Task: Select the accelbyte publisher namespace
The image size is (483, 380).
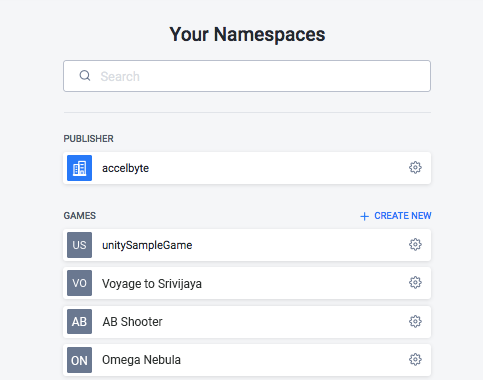Action: pyautogui.click(x=247, y=168)
